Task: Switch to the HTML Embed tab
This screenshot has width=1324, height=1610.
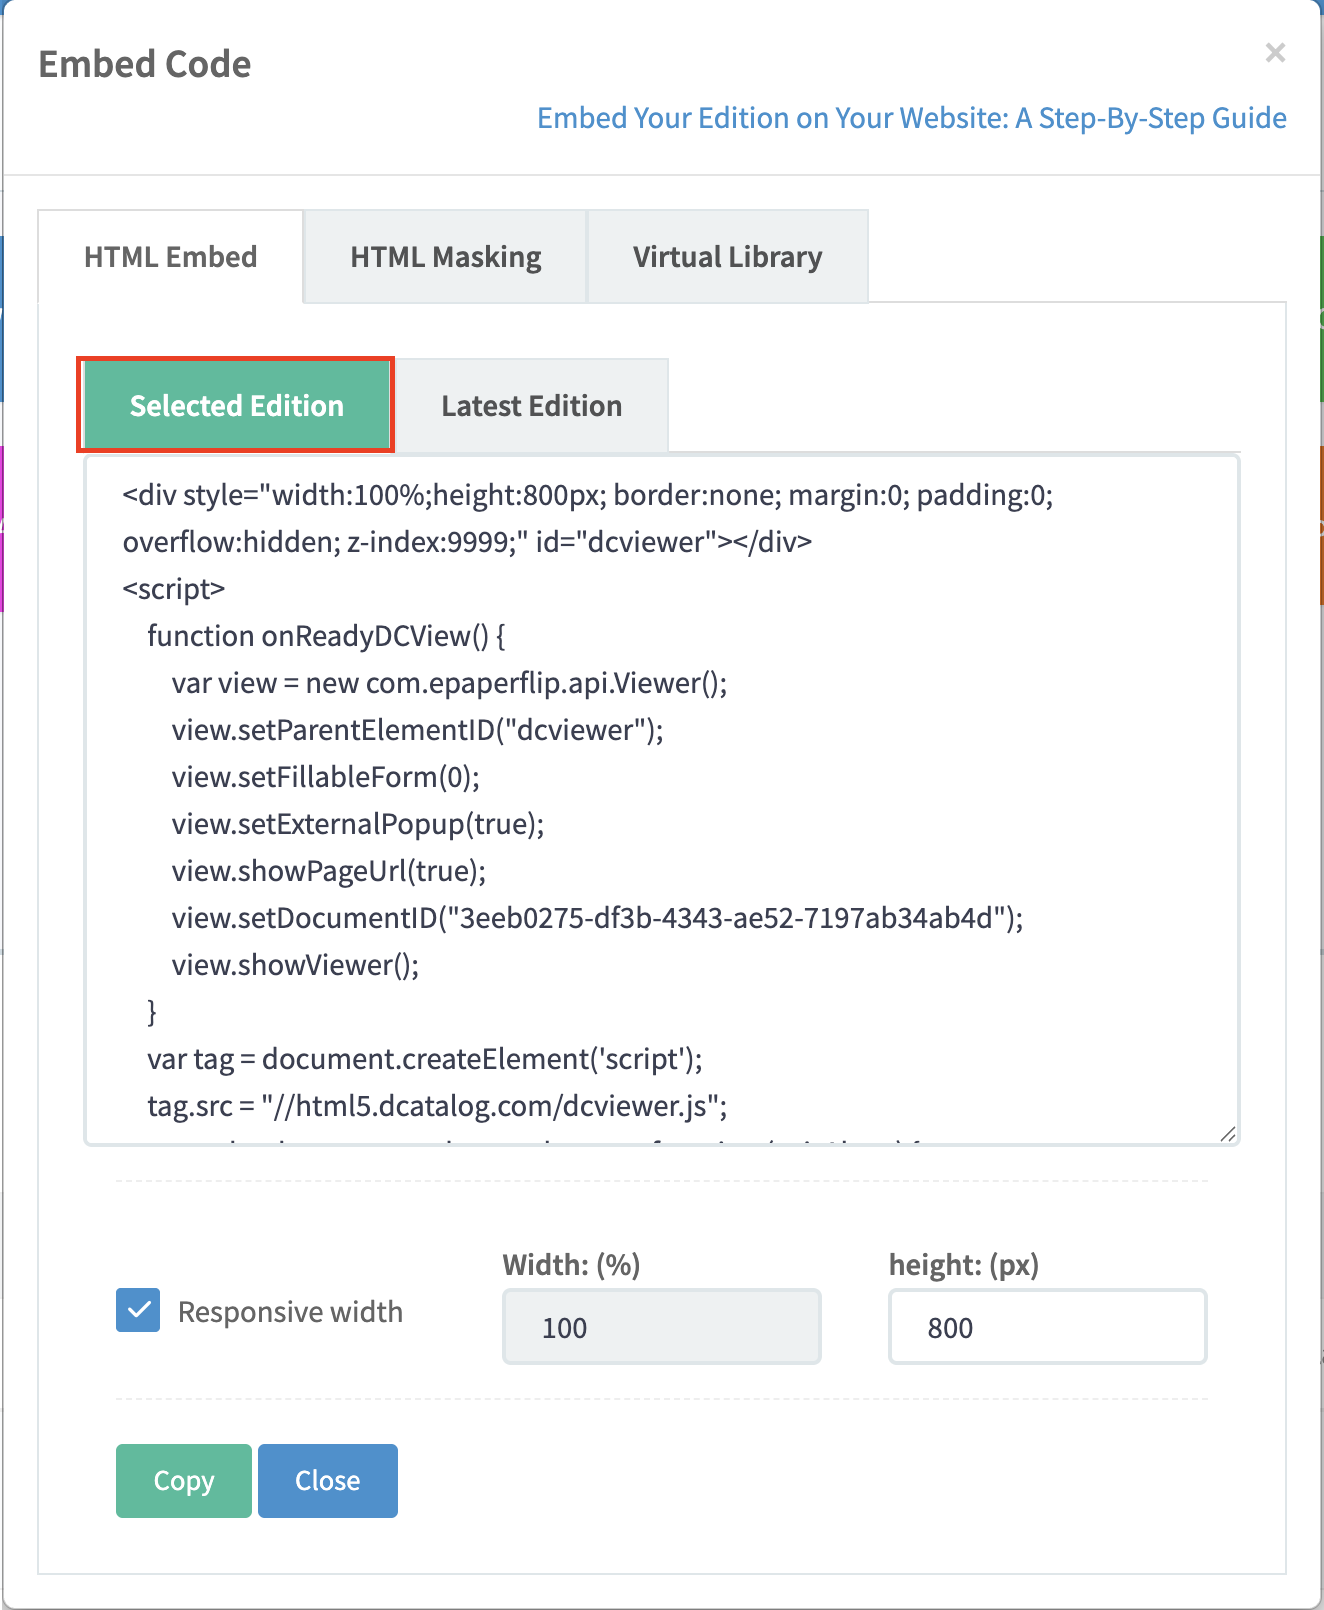Action: click(x=170, y=257)
